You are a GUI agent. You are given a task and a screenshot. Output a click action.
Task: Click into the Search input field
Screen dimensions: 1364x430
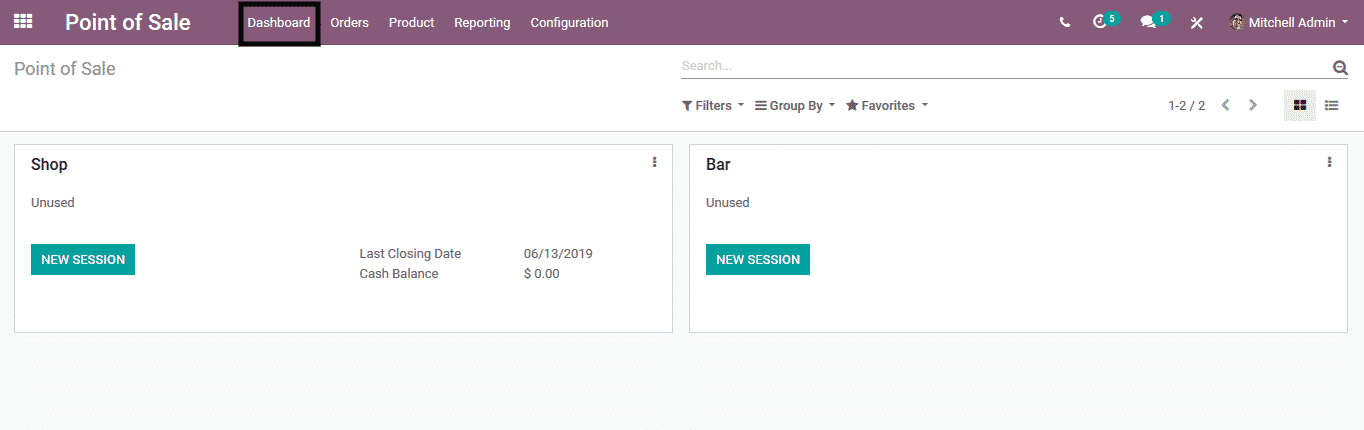tap(1000, 66)
